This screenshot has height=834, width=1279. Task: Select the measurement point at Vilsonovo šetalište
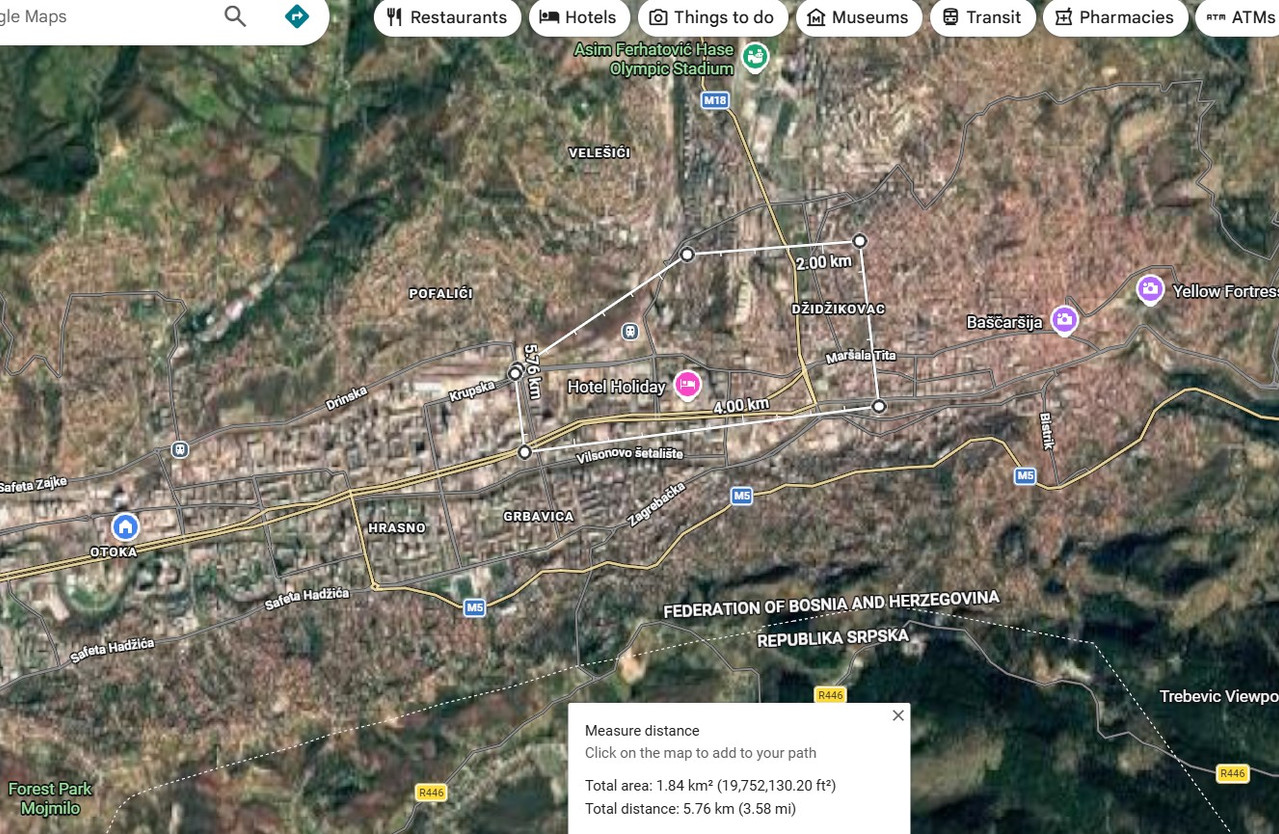coord(524,452)
